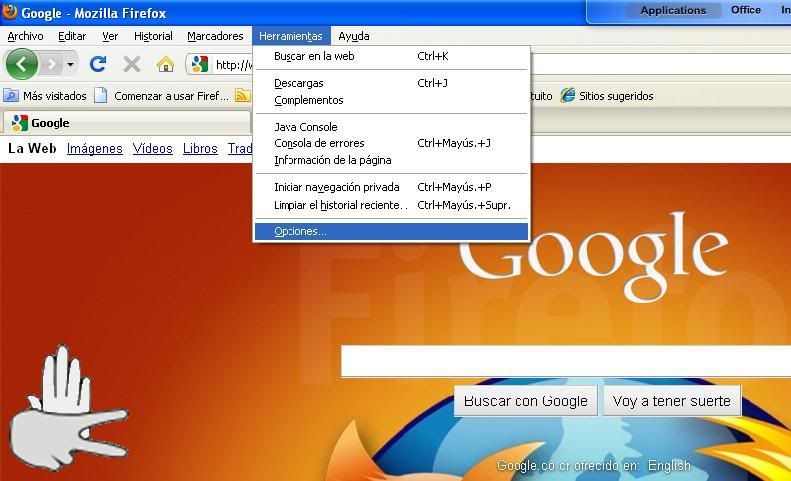791x481 pixels.
Task: Click Applications in the top panel
Action: [673, 10]
